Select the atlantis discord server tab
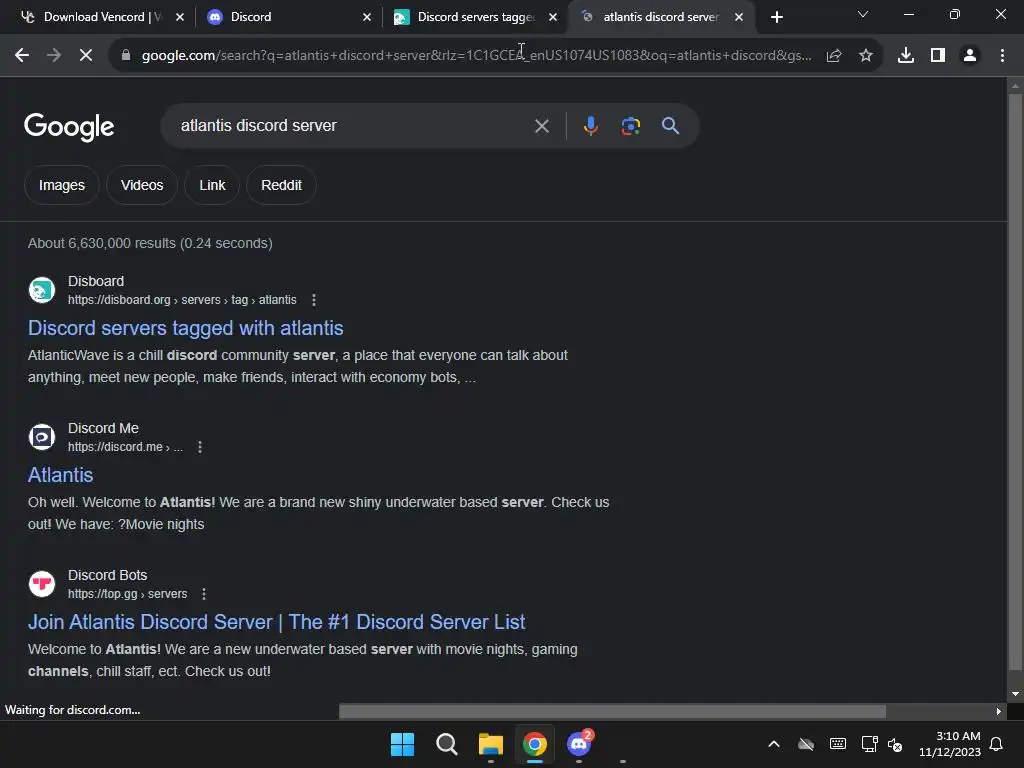The image size is (1024, 768). [x=661, y=17]
